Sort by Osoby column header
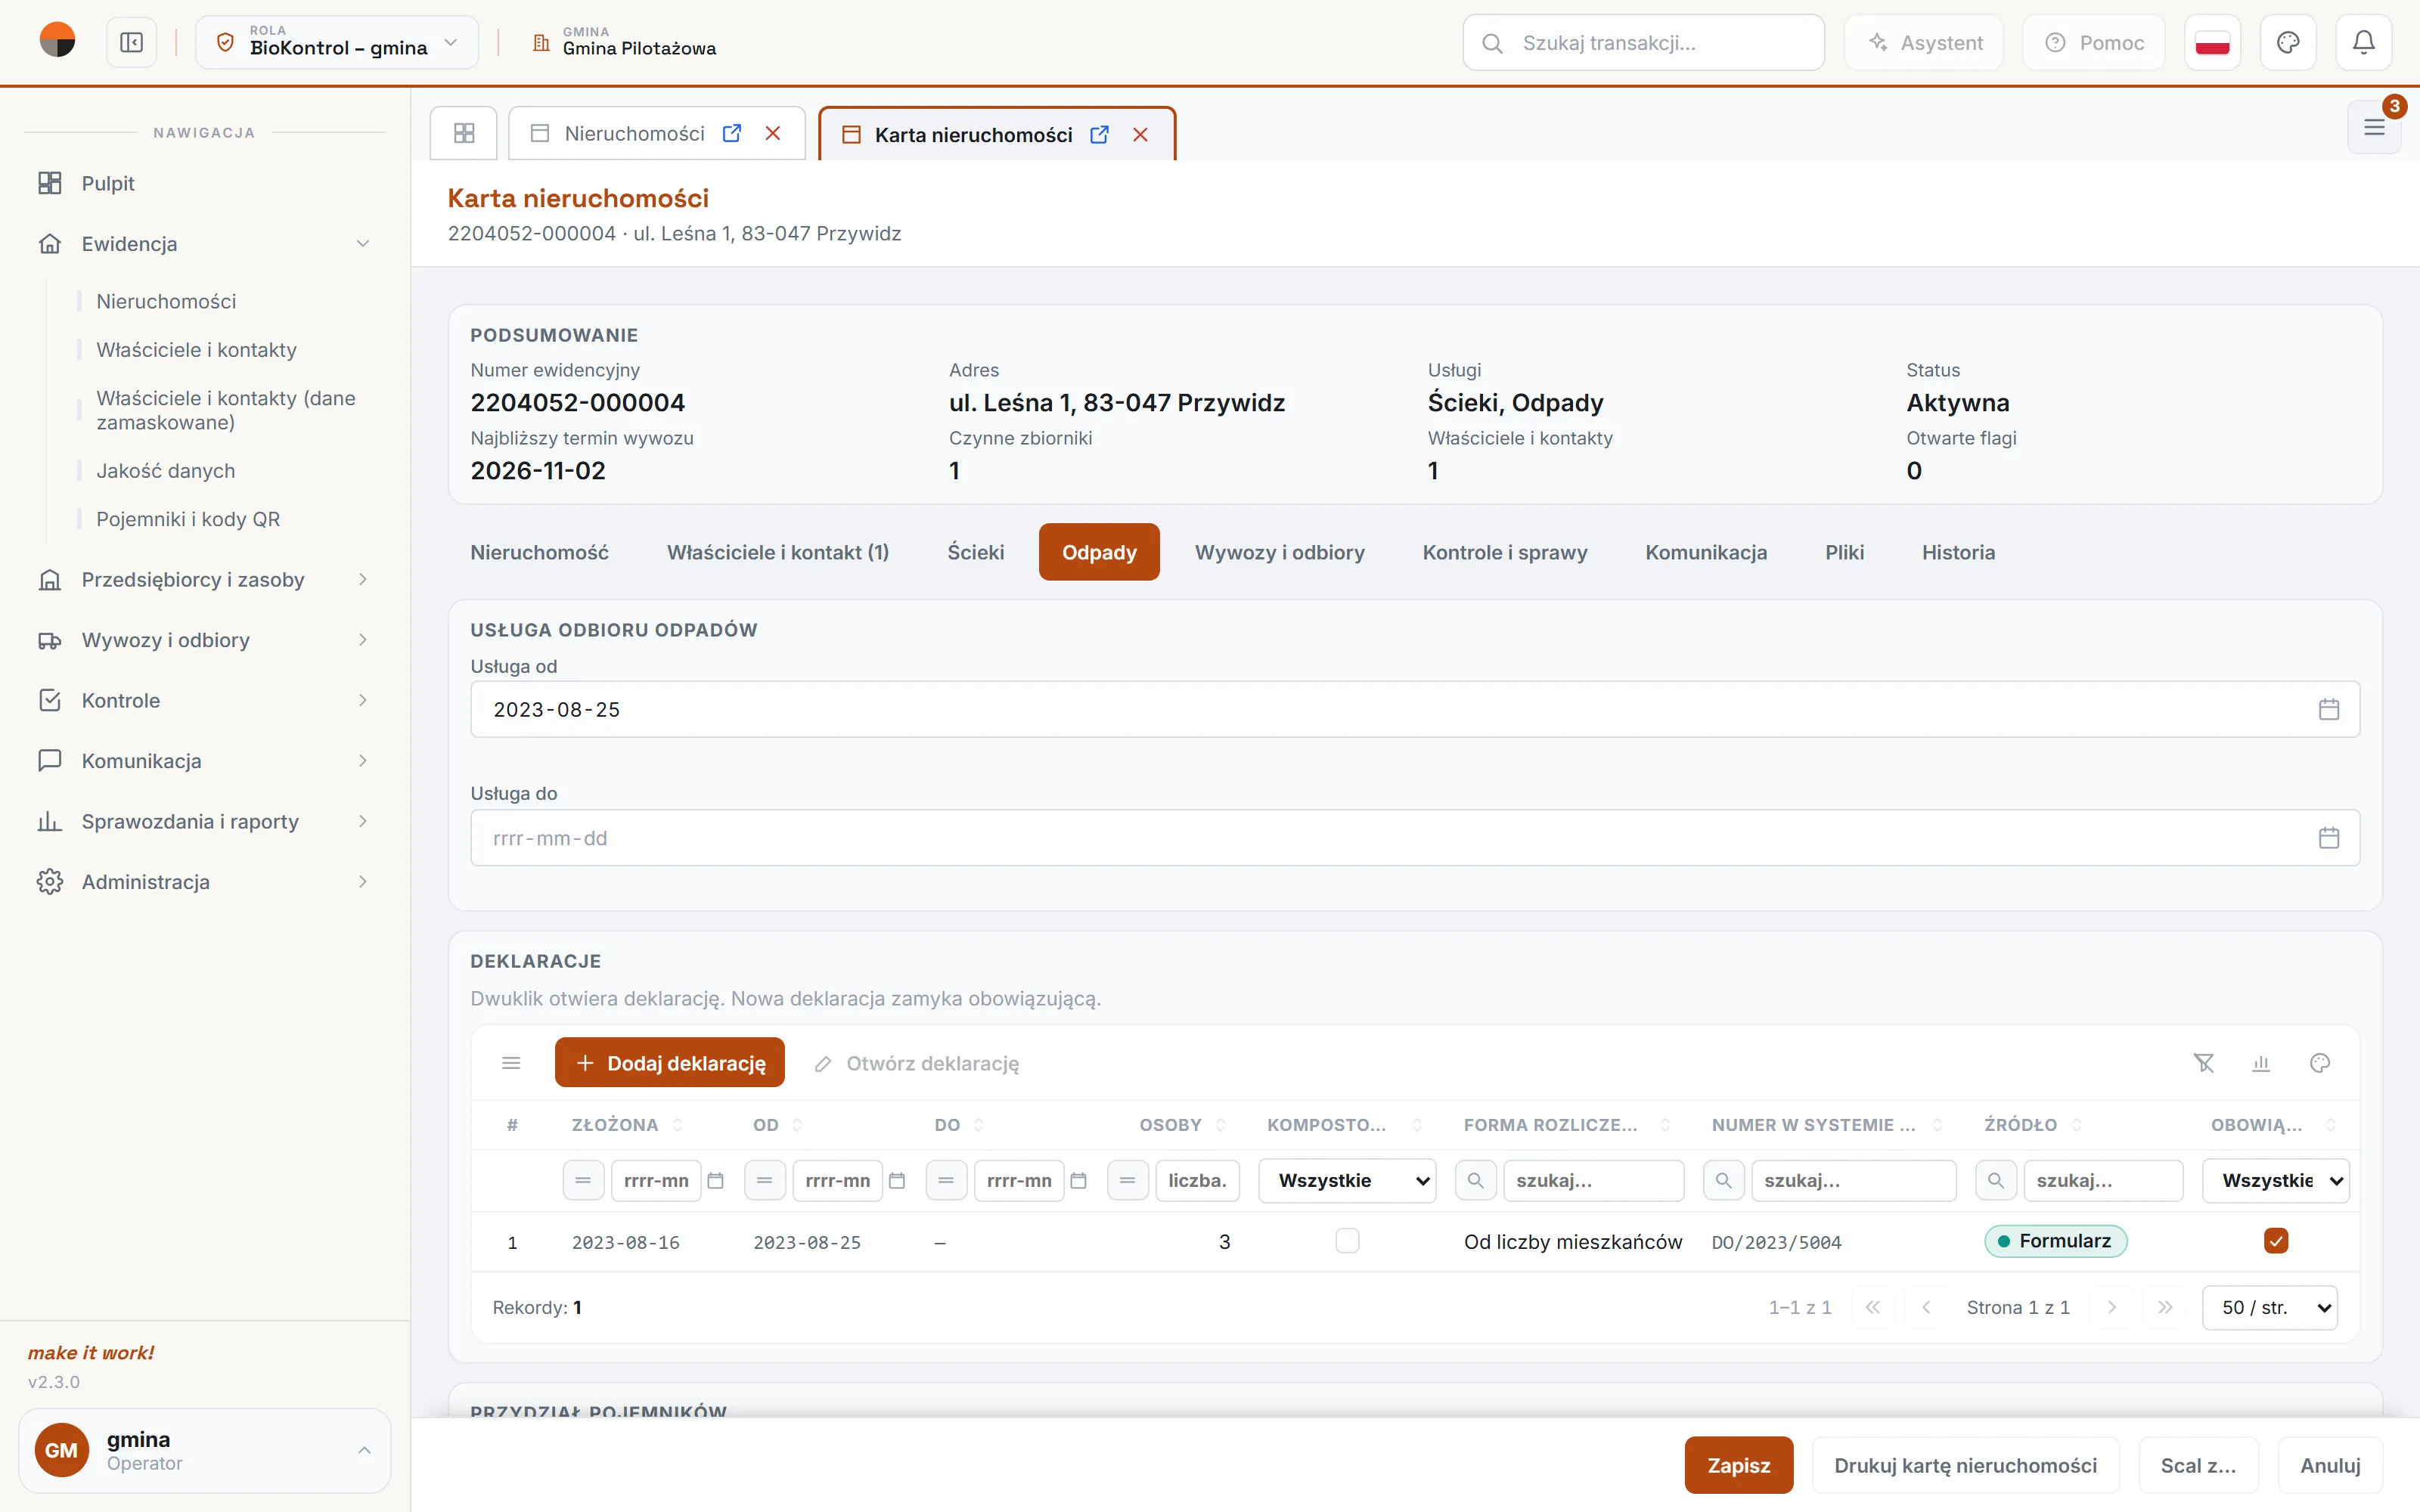Image resolution: width=2420 pixels, height=1512 pixels. tap(1170, 1125)
